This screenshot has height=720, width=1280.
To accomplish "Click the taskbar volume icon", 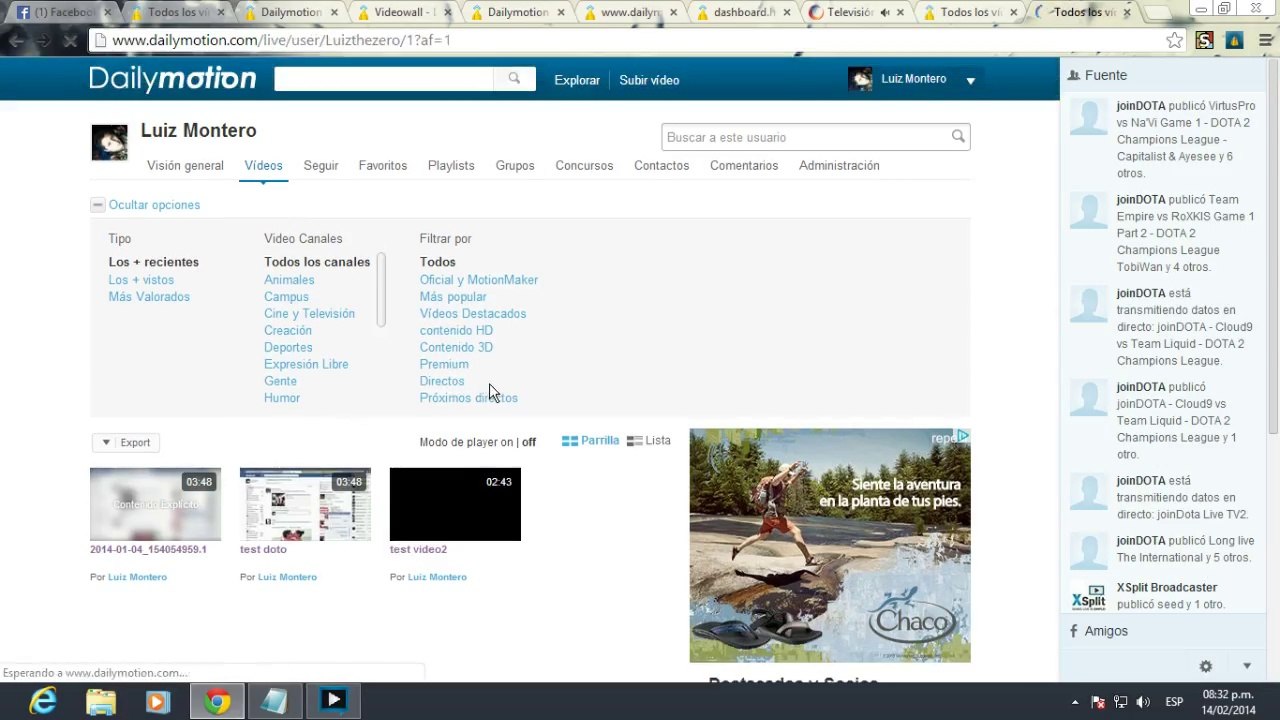I will tap(1143, 702).
